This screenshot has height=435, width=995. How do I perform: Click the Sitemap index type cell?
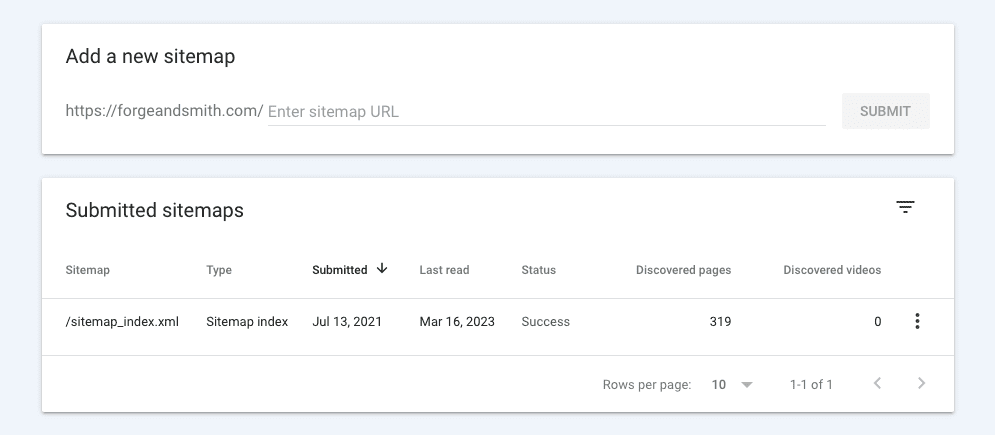click(247, 322)
